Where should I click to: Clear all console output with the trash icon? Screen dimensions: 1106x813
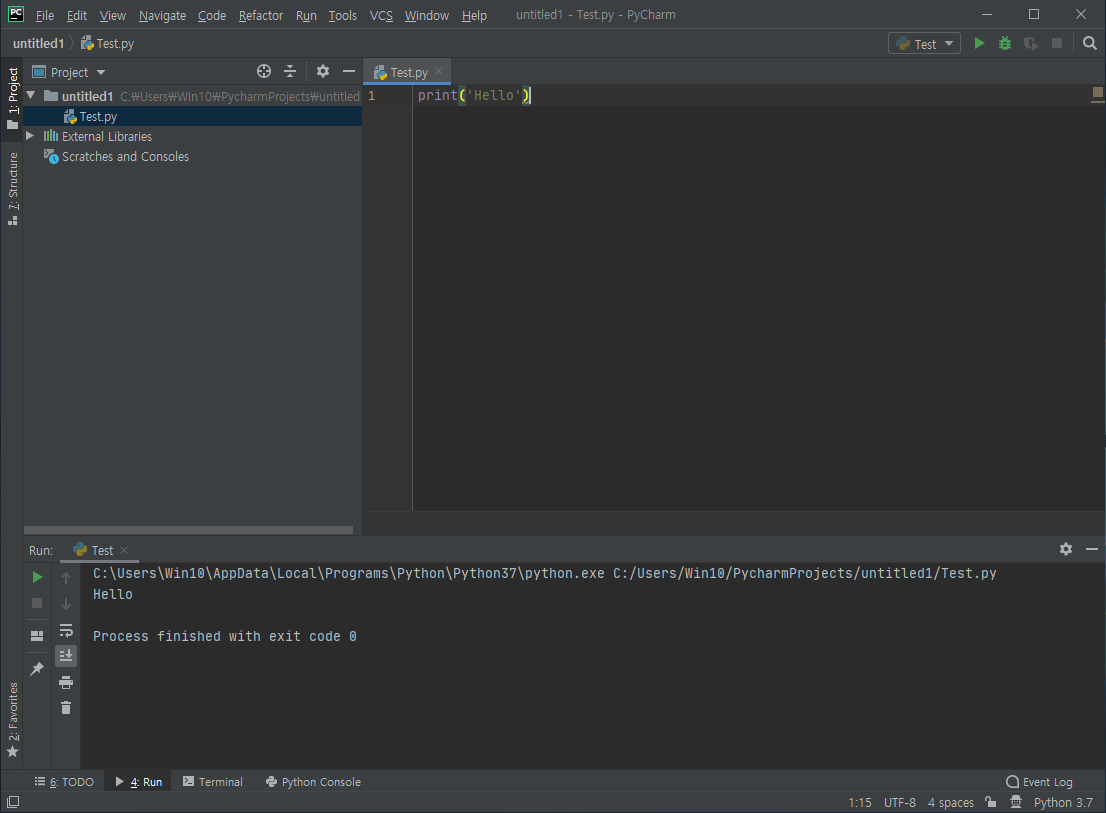[x=66, y=708]
